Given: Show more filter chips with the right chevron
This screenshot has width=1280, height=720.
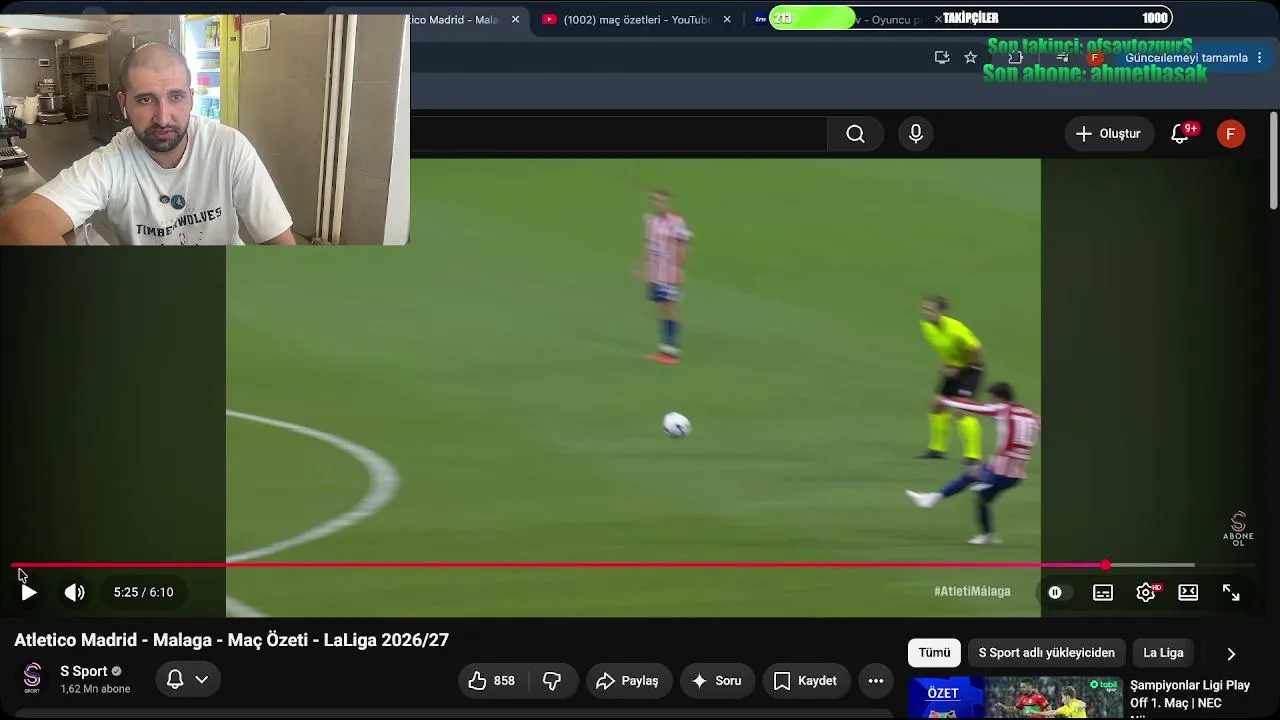Looking at the screenshot, I should point(1231,654).
